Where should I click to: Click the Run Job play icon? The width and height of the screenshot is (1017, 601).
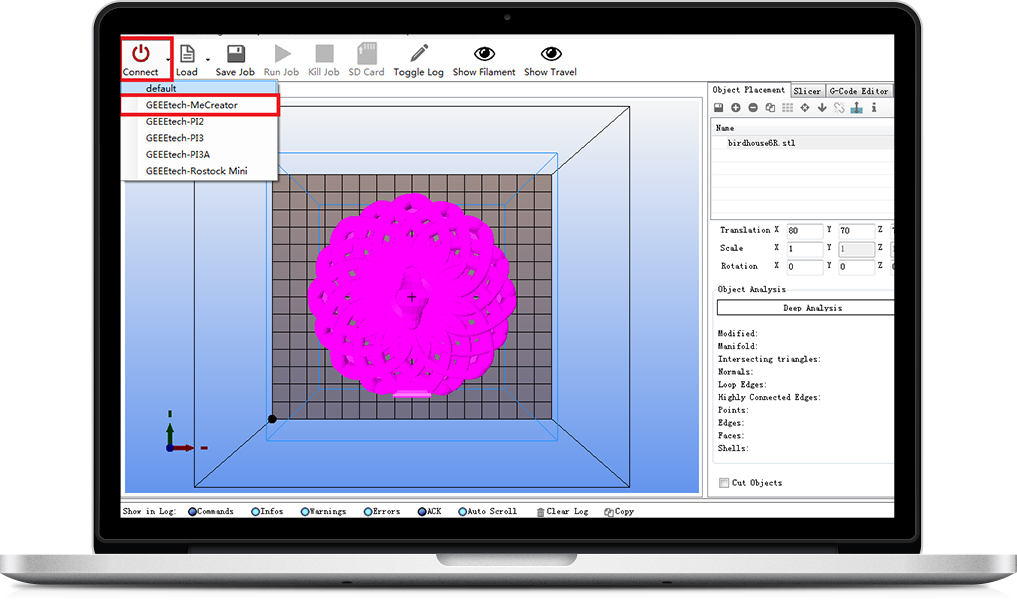[x=282, y=53]
